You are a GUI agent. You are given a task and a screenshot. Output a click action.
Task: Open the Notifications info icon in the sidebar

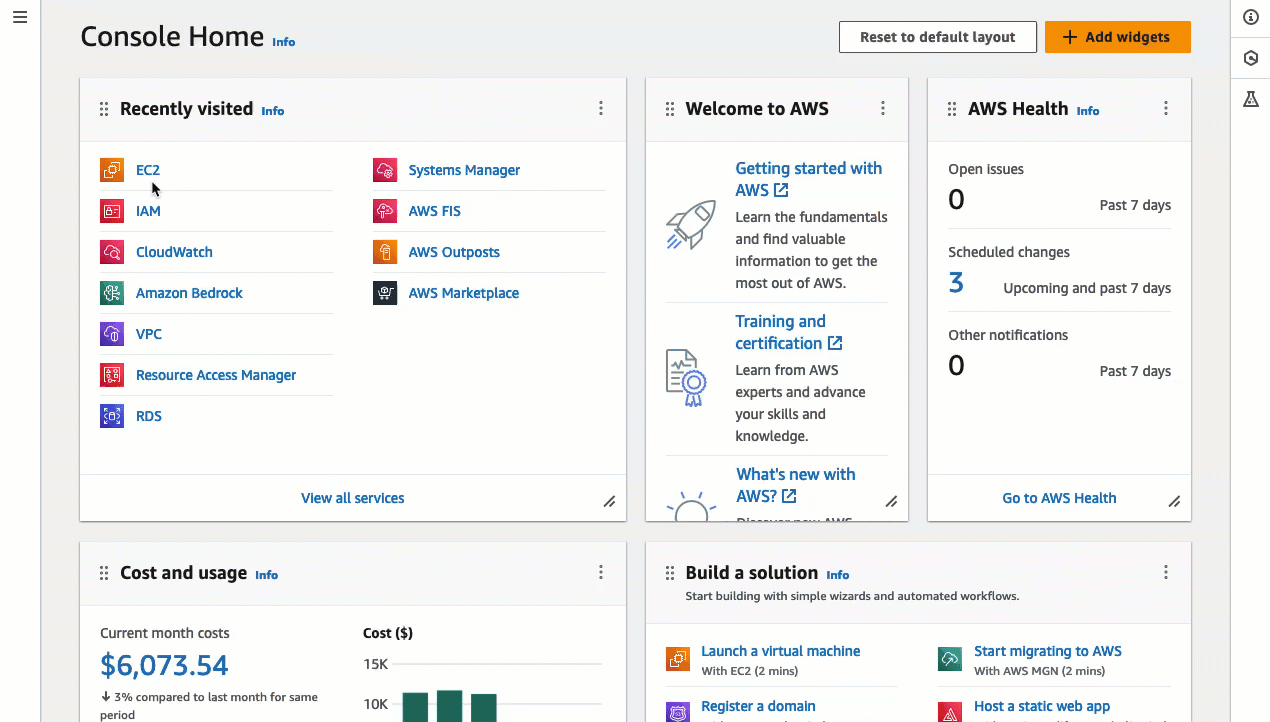tap(1251, 17)
